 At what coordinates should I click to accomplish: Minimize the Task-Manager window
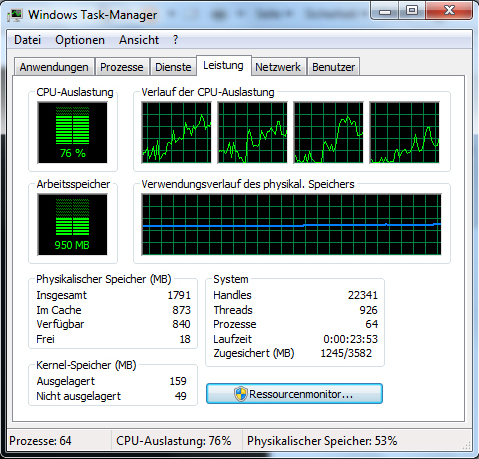coord(385,12)
